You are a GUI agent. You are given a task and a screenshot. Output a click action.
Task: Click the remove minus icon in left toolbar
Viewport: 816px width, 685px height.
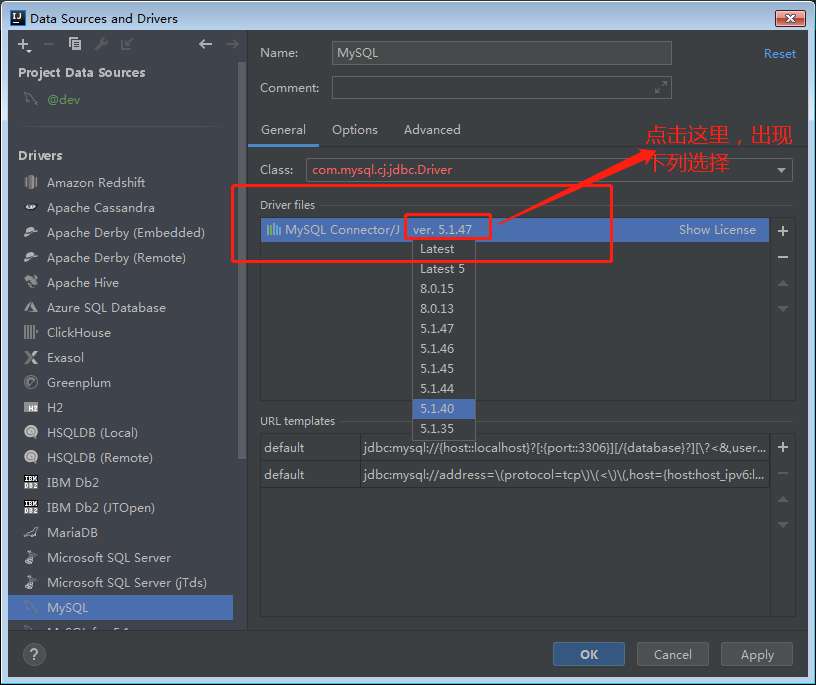click(x=49, y=45)
